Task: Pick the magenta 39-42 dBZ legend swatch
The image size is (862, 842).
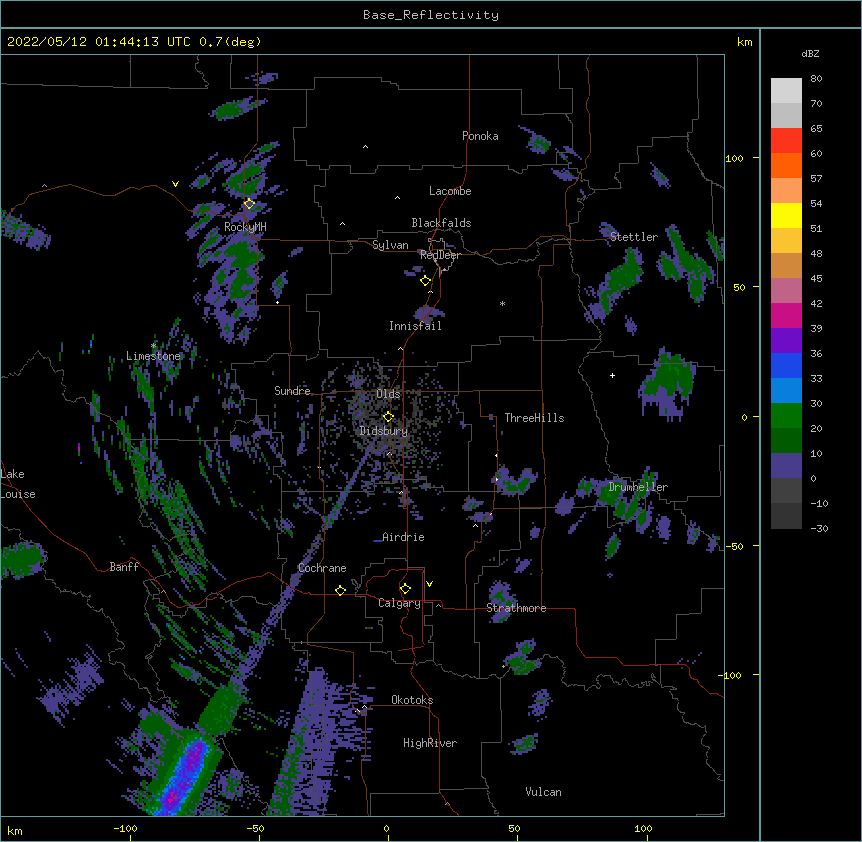Action: point(786,315)
